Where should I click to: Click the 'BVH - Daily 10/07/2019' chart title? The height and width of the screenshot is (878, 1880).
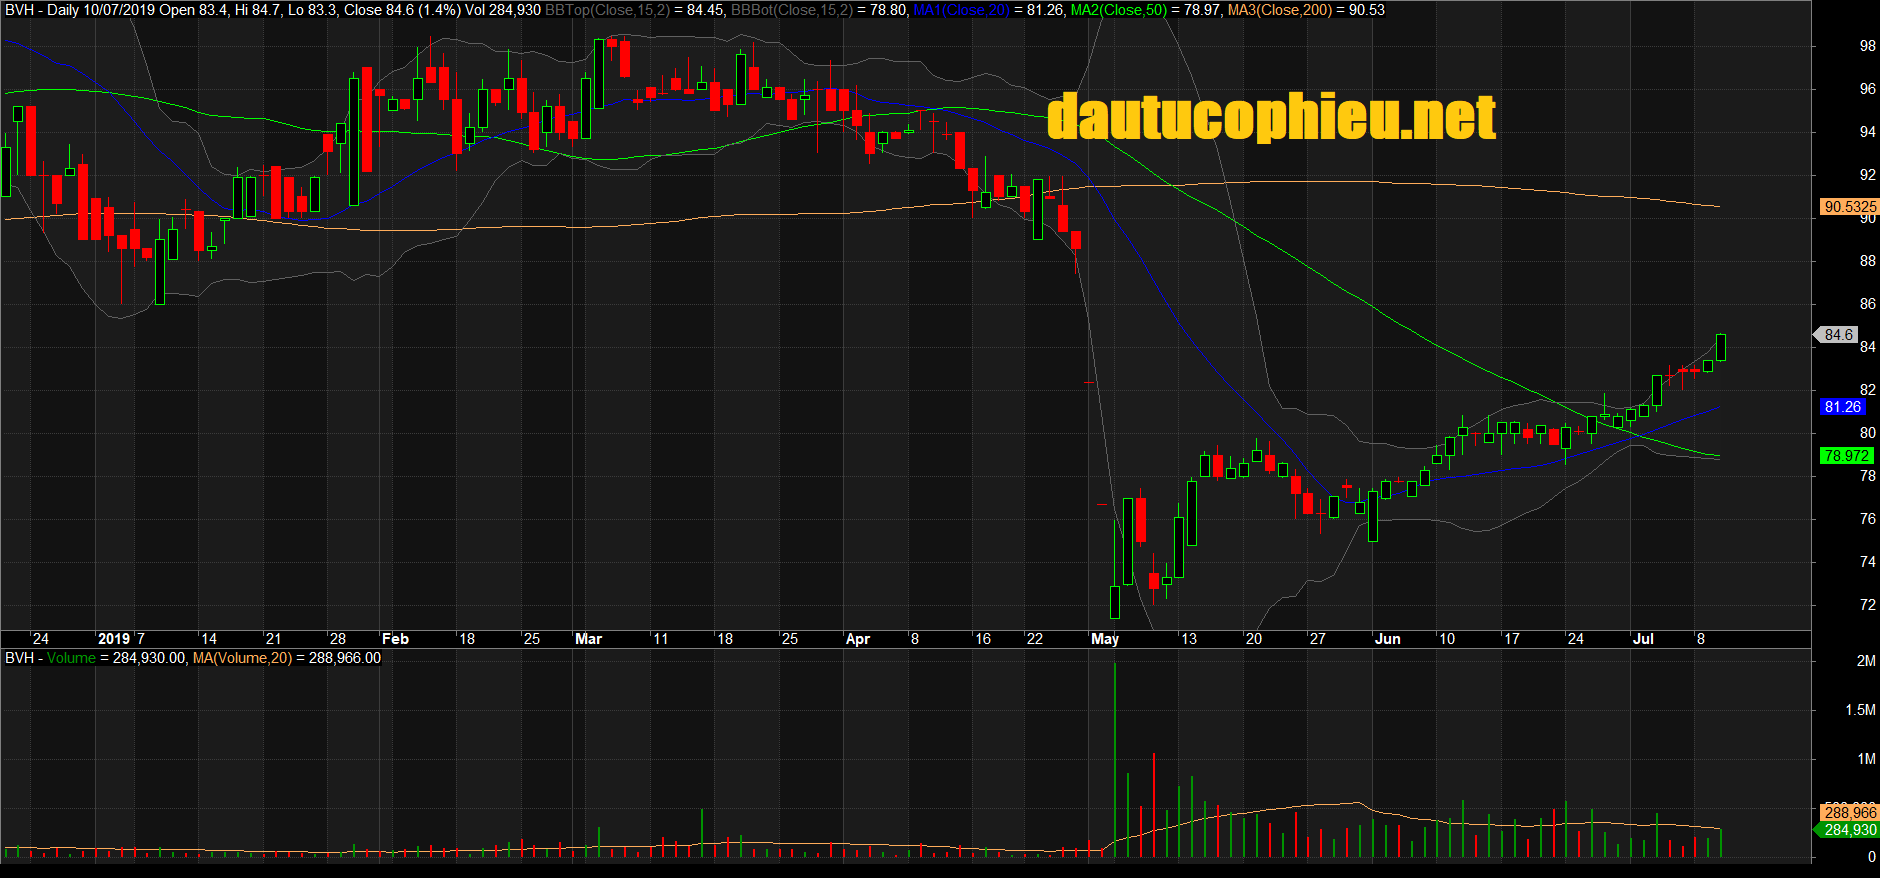(x=79, y=10)
